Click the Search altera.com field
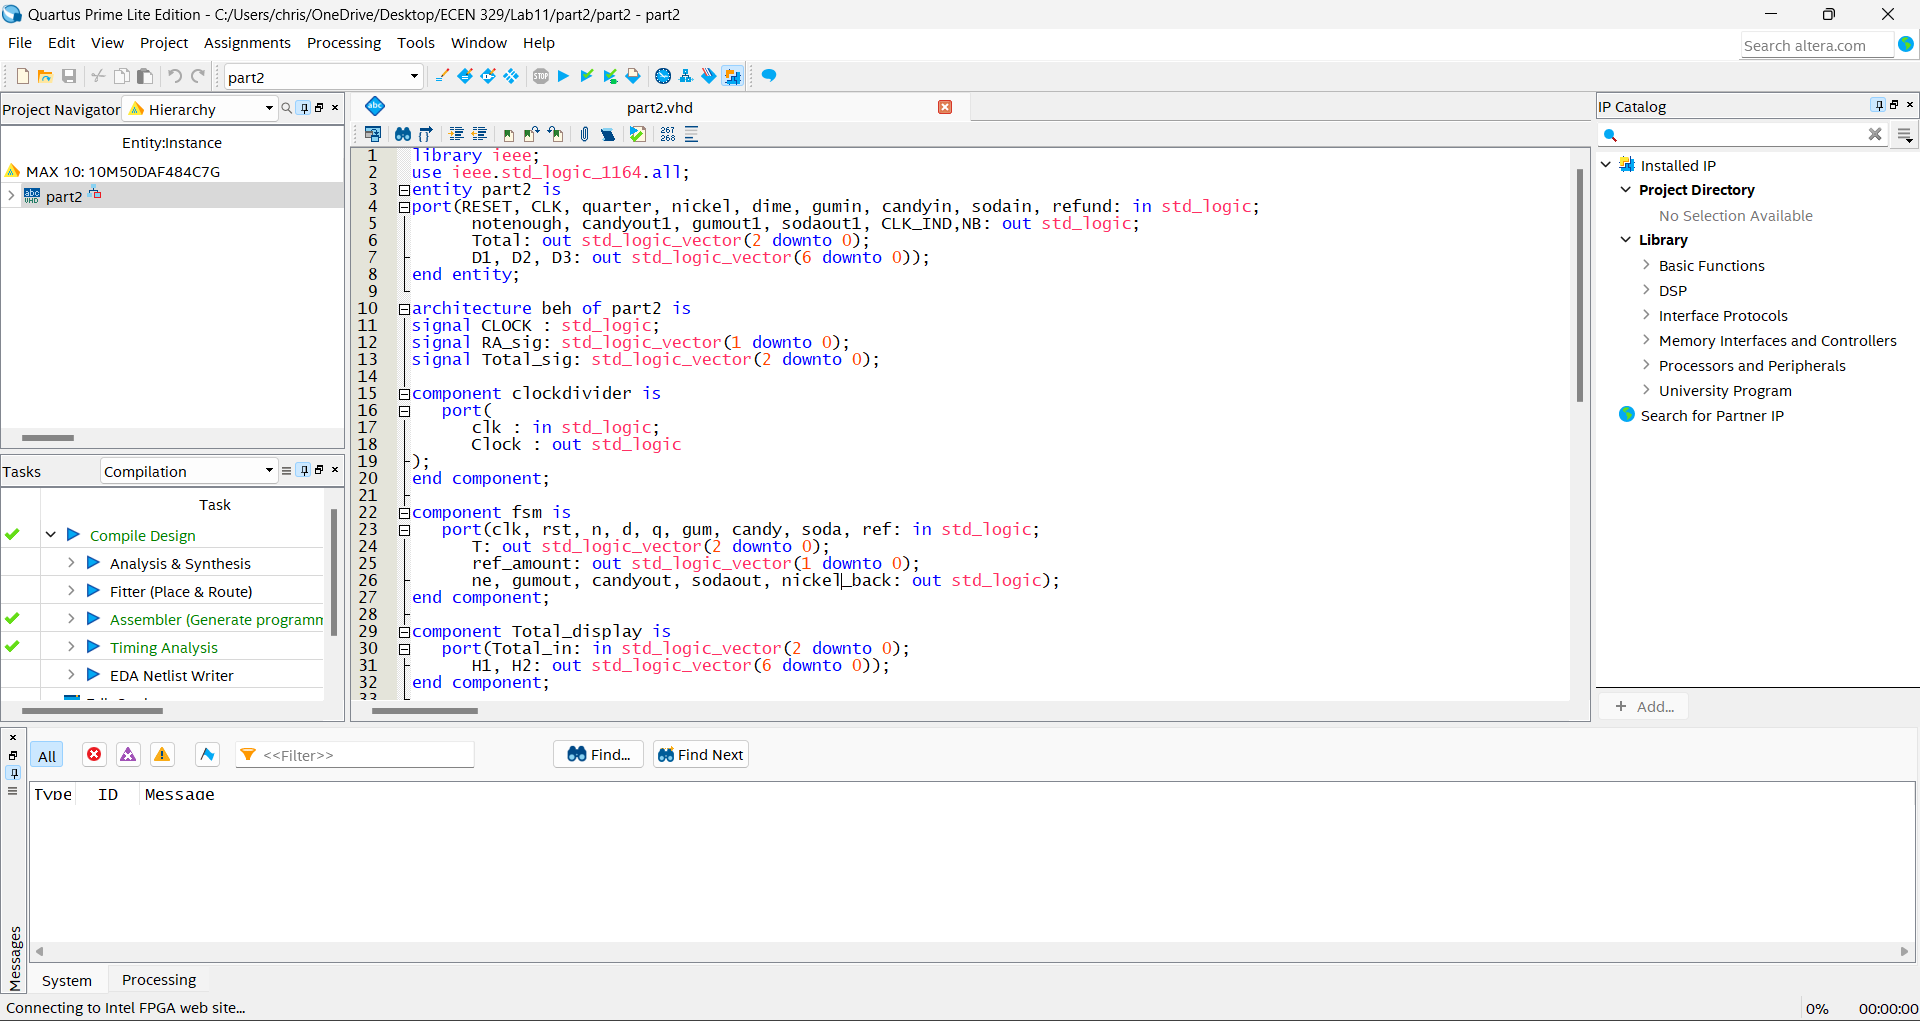The width and height of the screenshot is (1920, 1021). pos(1817,46)
